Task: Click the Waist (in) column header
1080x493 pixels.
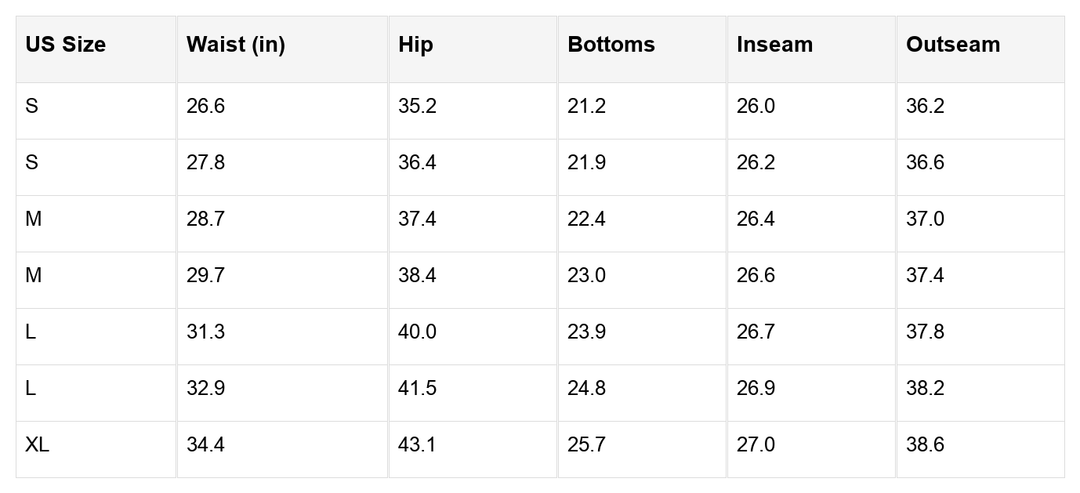Action: pyautogui.click(x=236, y=45)
